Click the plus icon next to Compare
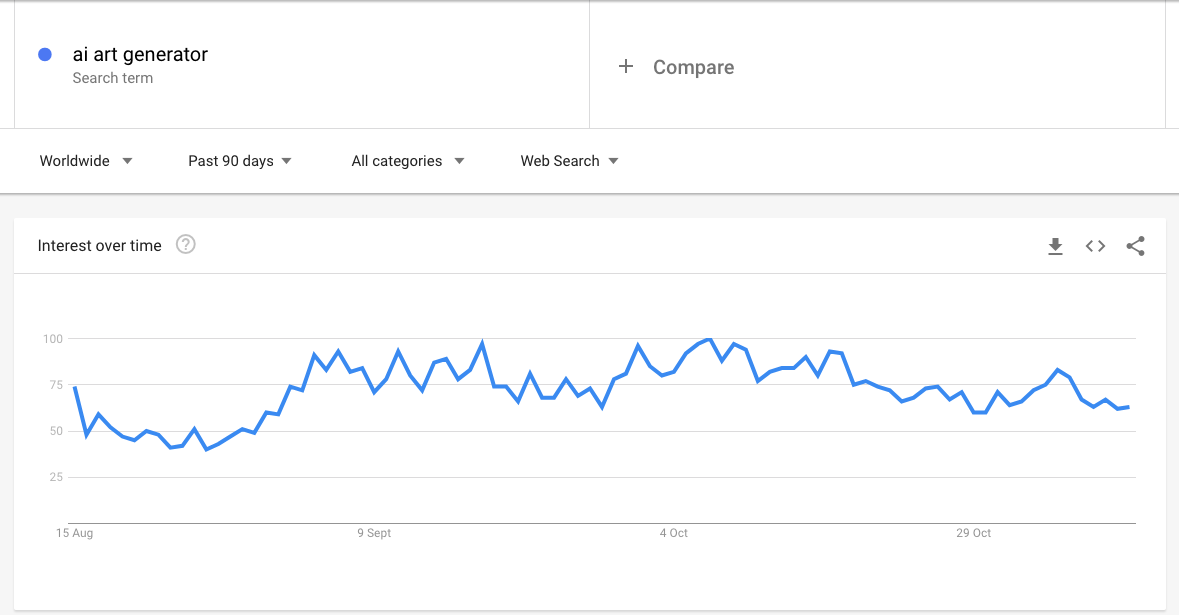The width and height of the screenshot is (1179, 615). [x=626, y=67]
